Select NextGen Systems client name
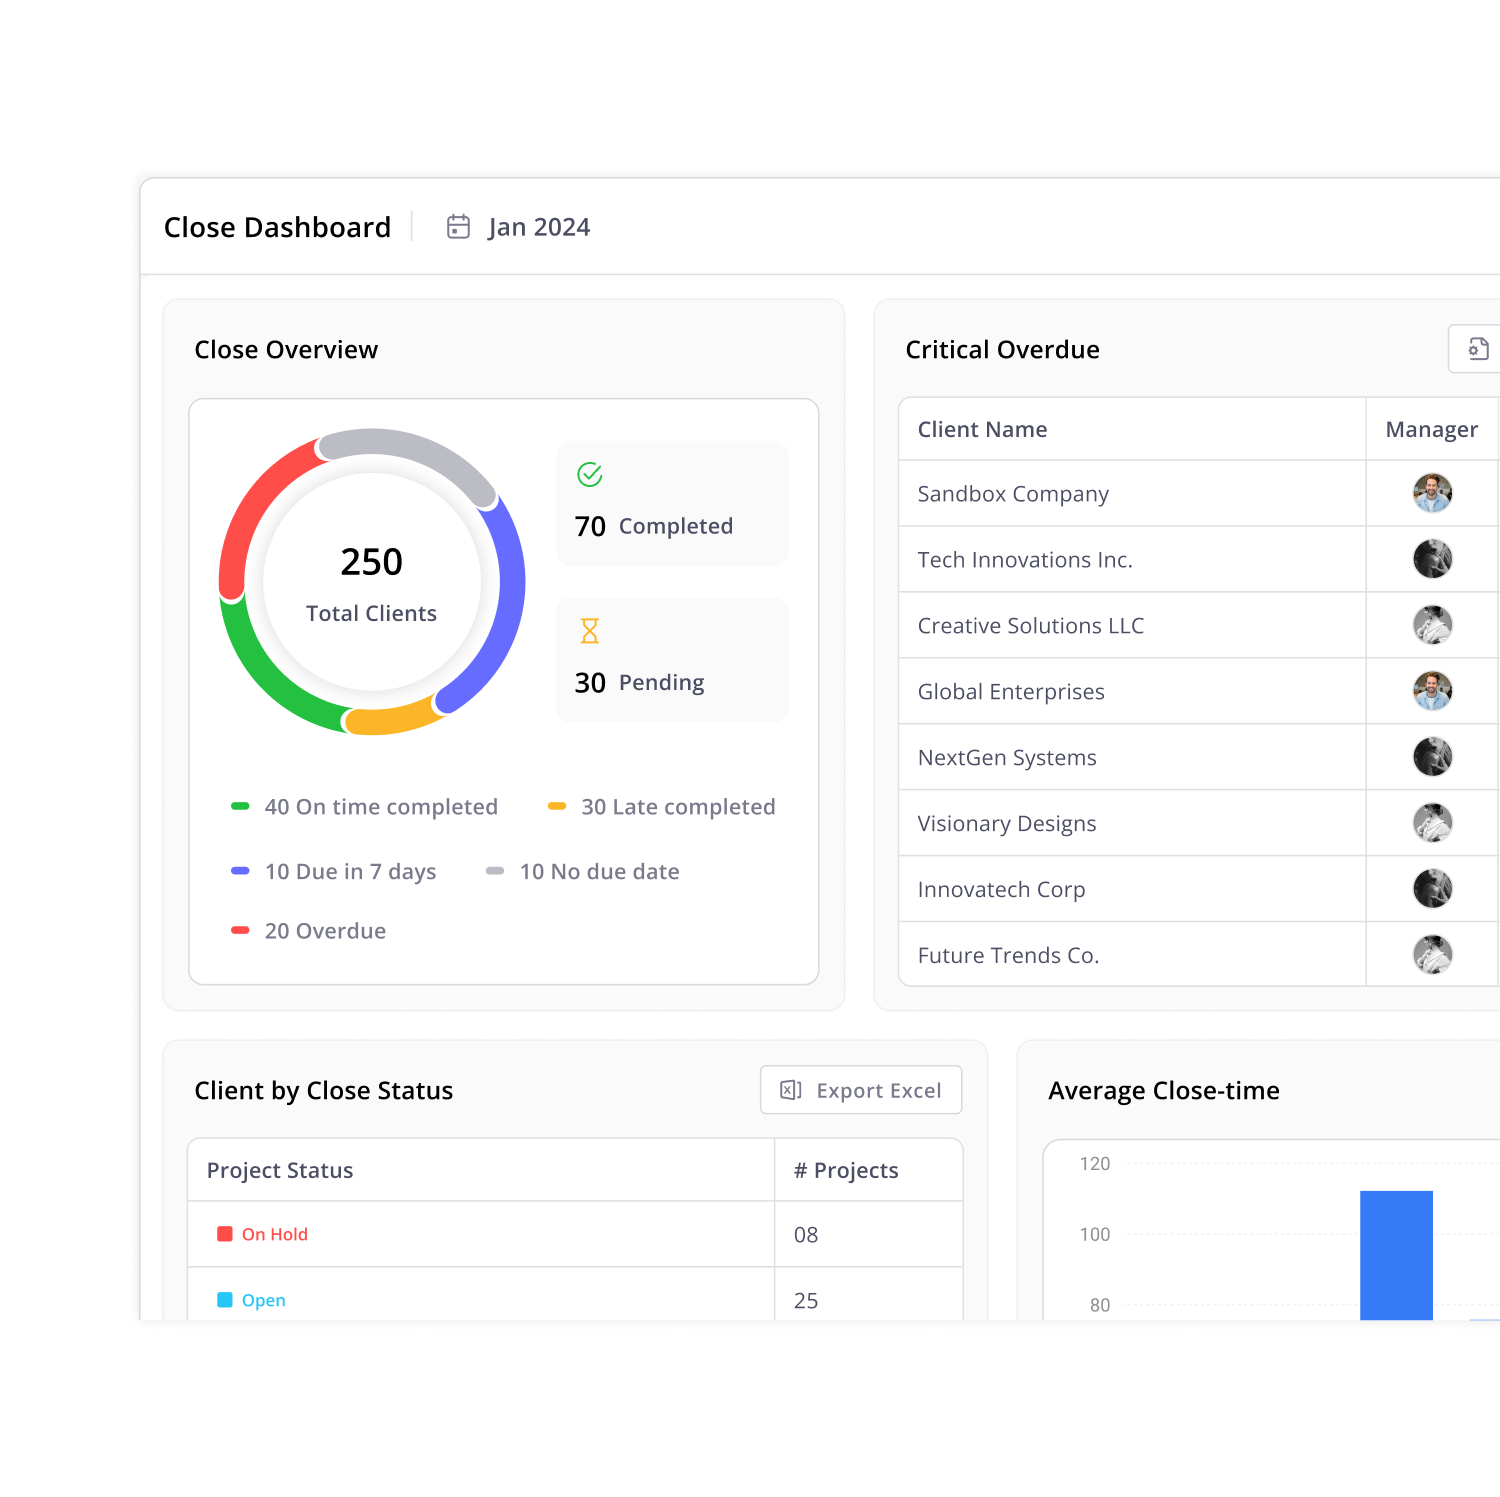This screenshot has width=1500, height=1497. (1007, 758)
